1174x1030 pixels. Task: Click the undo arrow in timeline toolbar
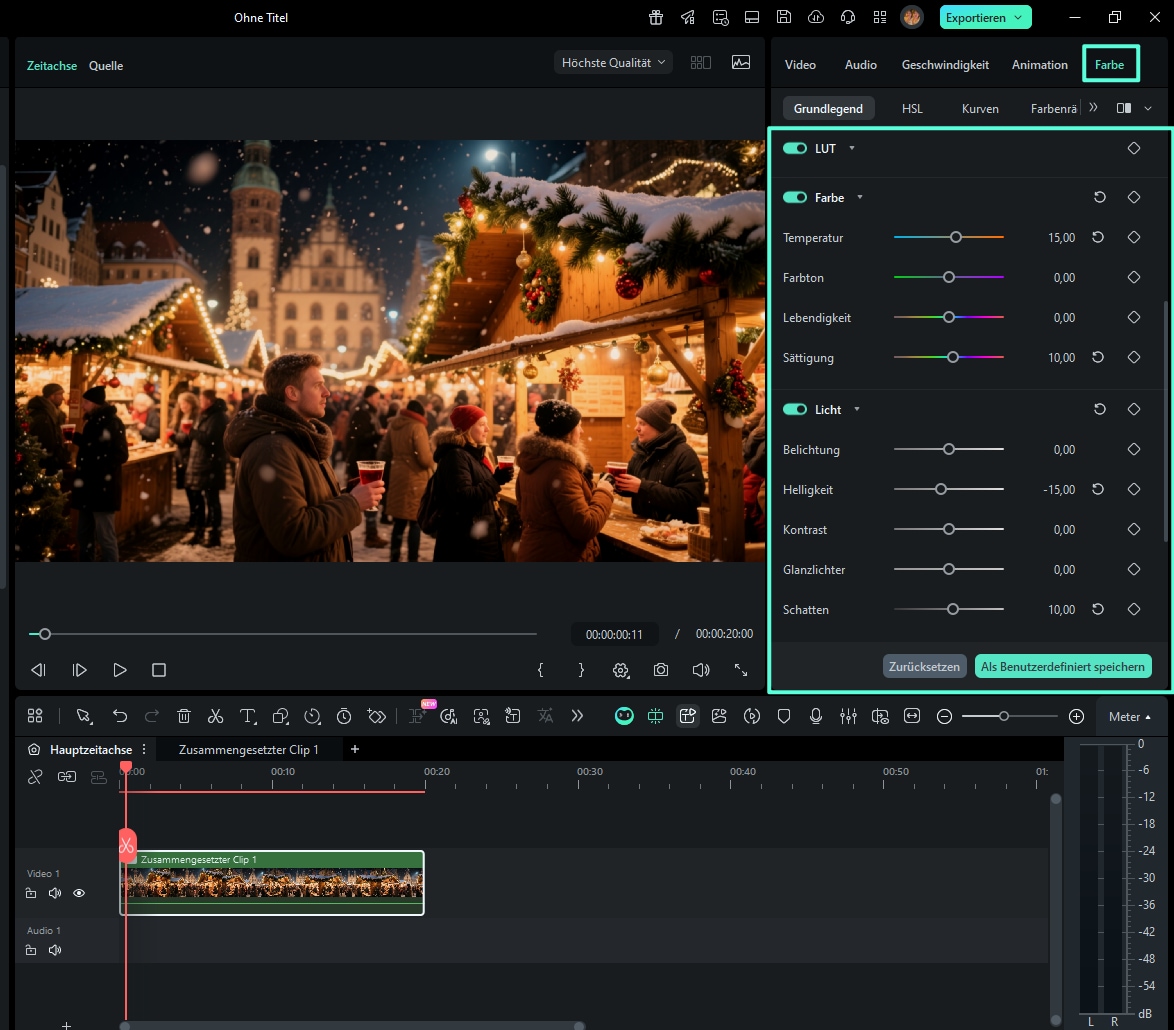120,716
